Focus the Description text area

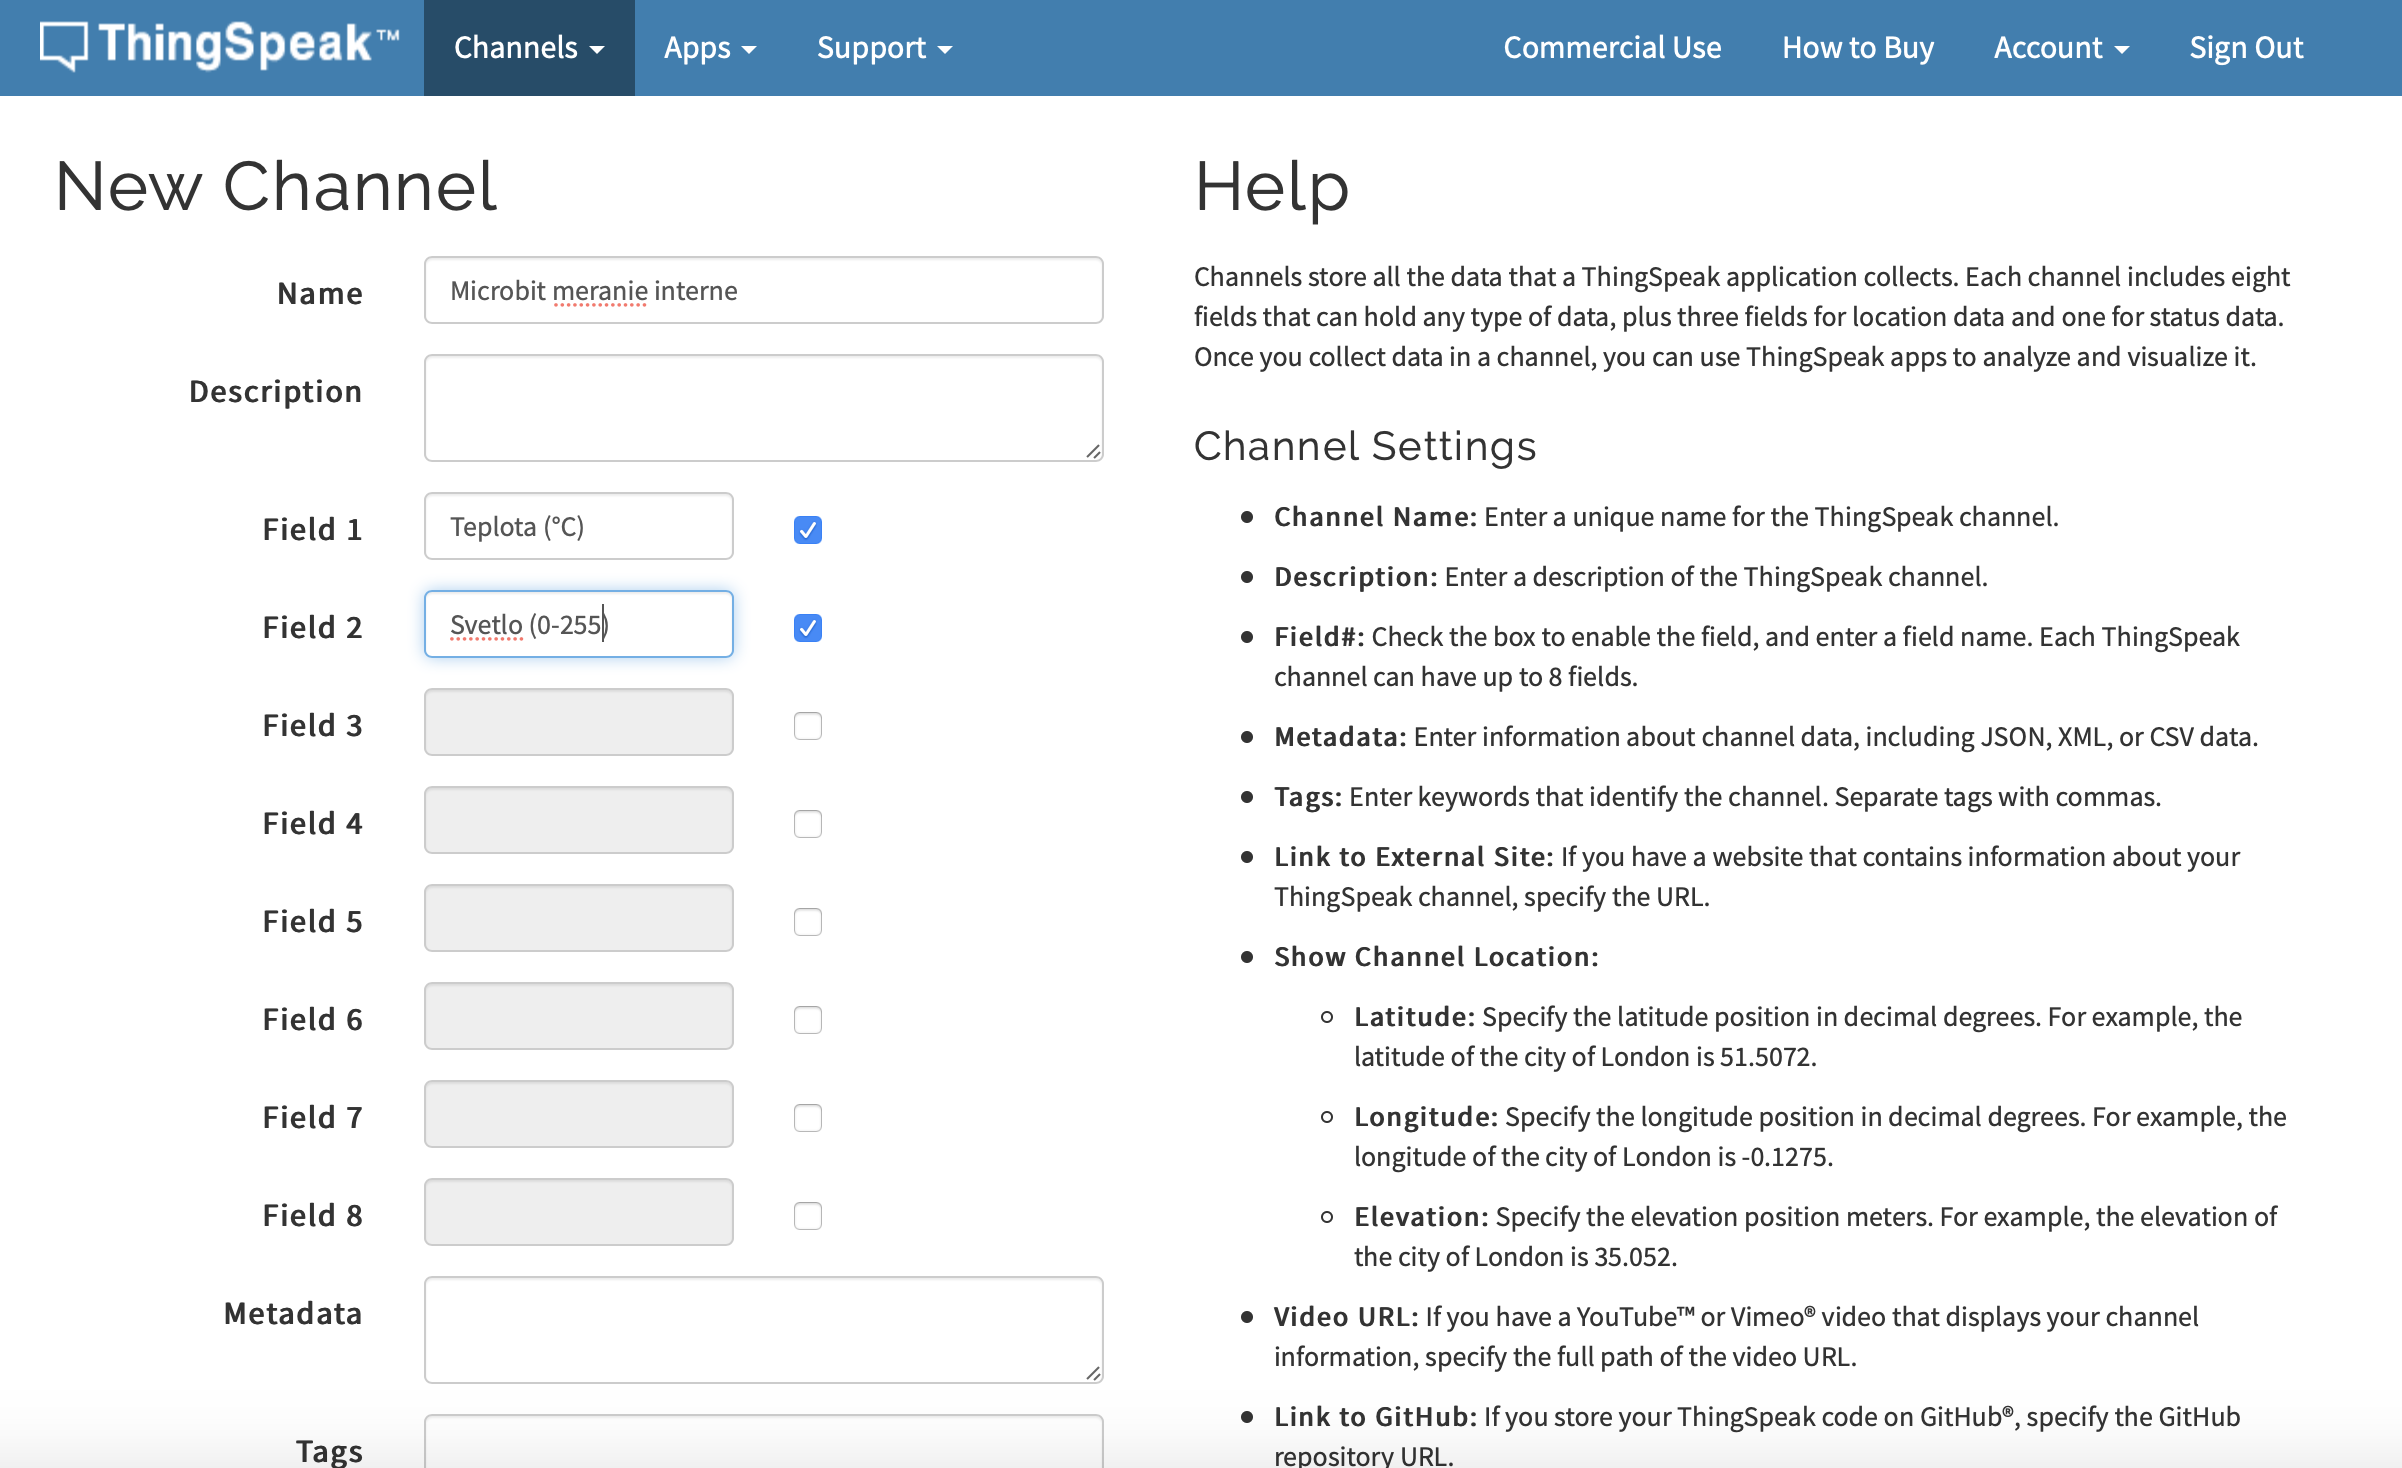(x=763, y=407)
